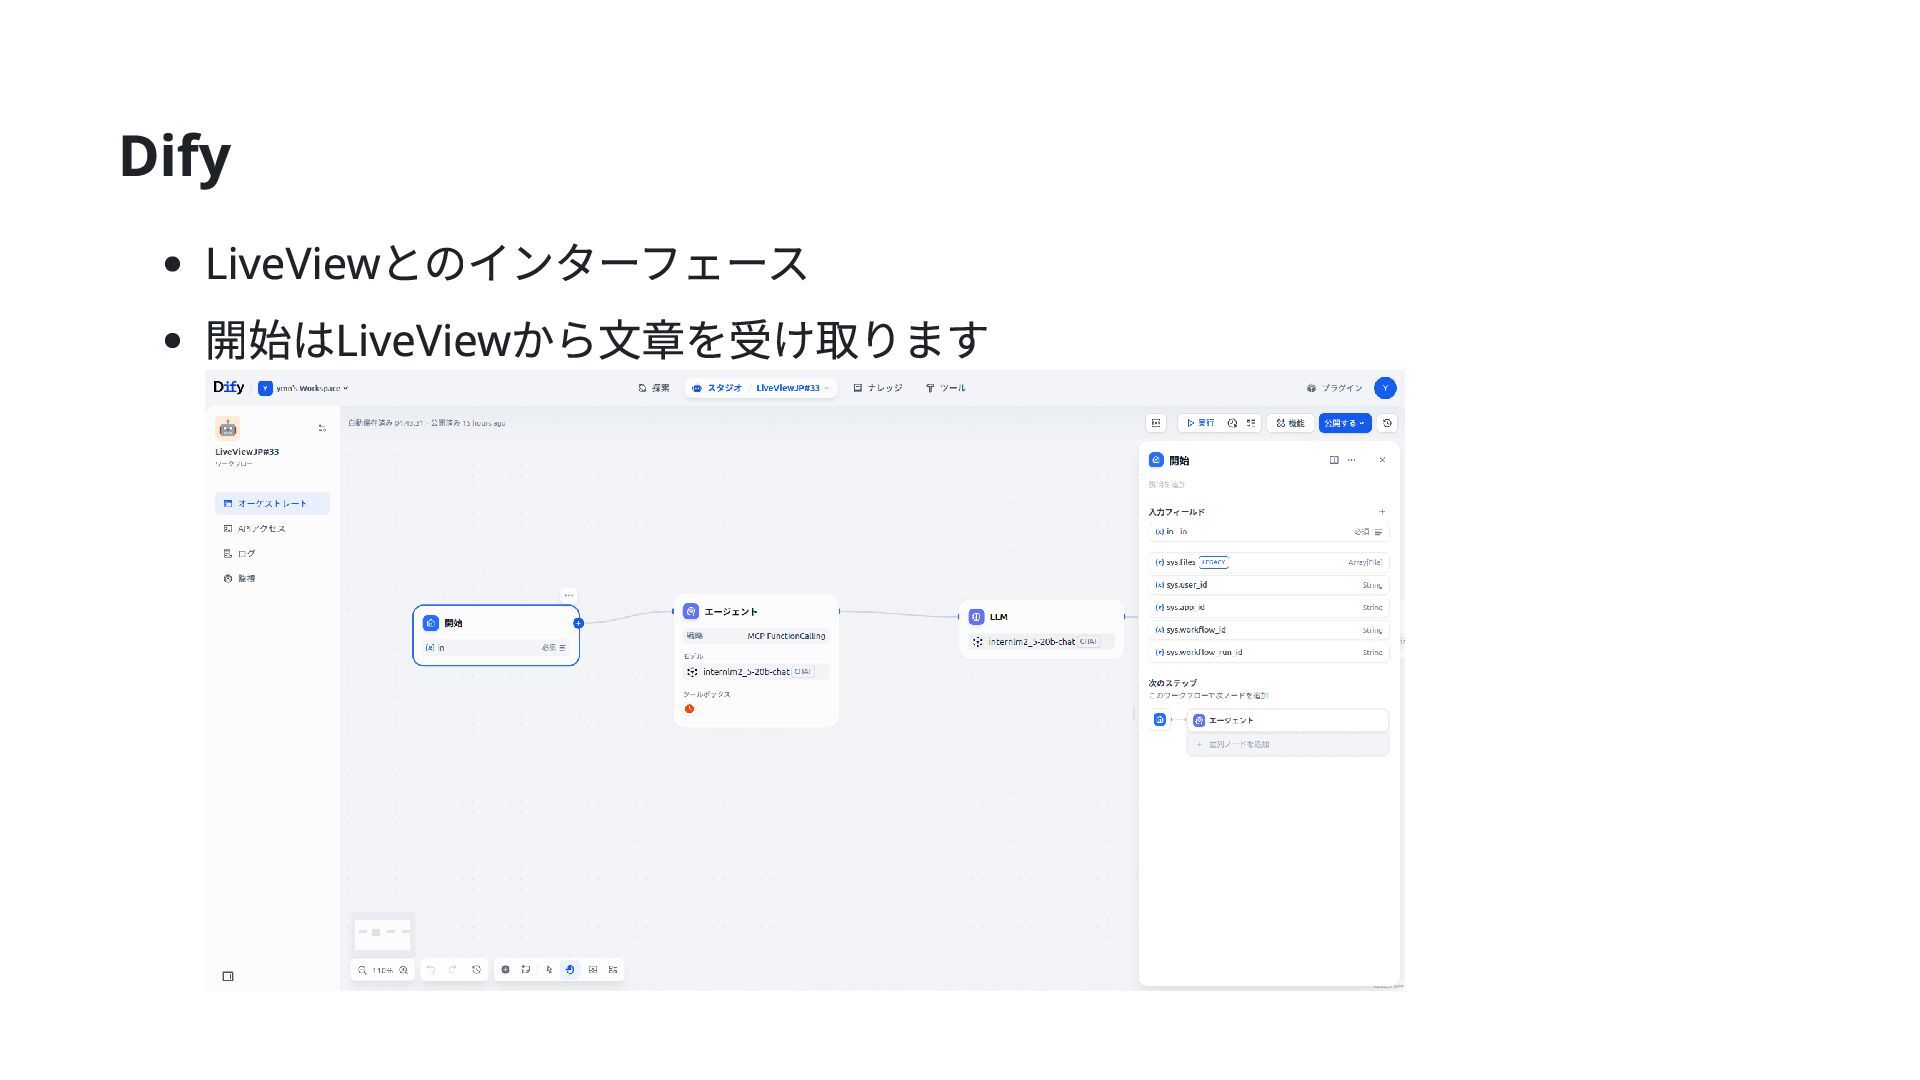
Task: Click the description field under 開始 title
Action: (x=1268, y=484)
